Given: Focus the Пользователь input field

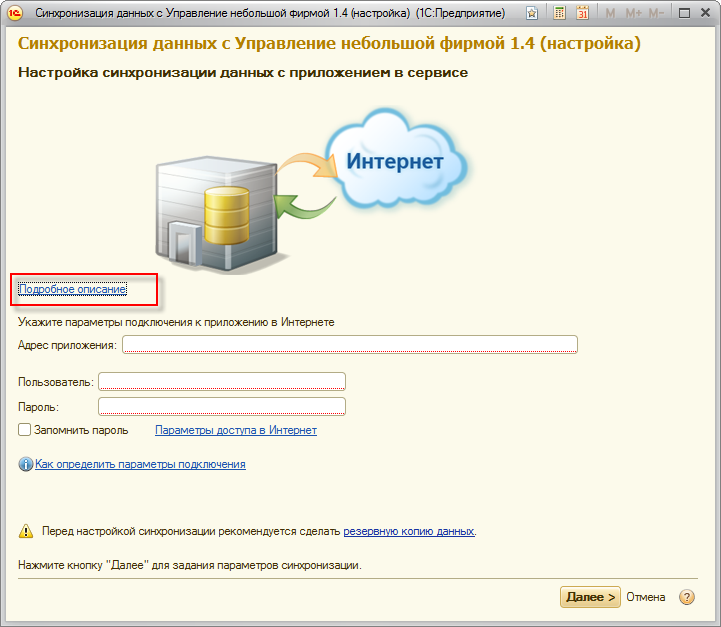Looking at the screenshot, I should tap(222, 382).
